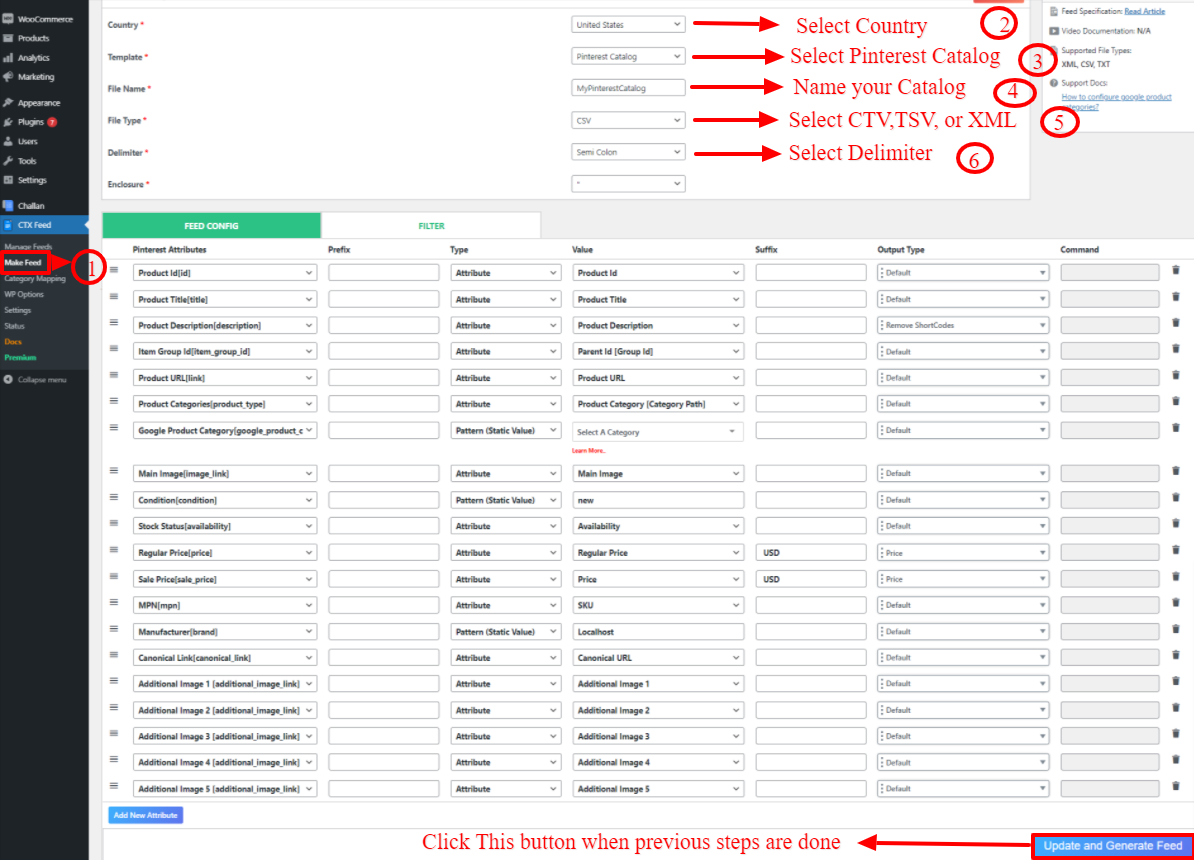Click Command field for Product Title row

click(1110, 299)
